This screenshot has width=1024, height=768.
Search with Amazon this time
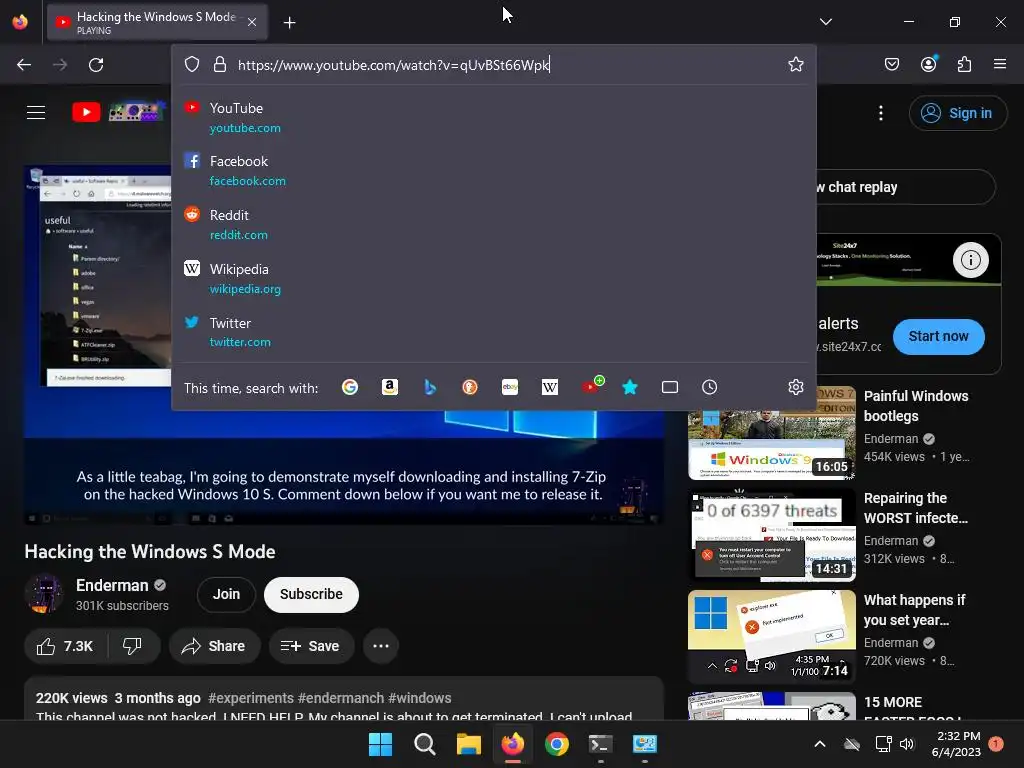click(390, 387)
